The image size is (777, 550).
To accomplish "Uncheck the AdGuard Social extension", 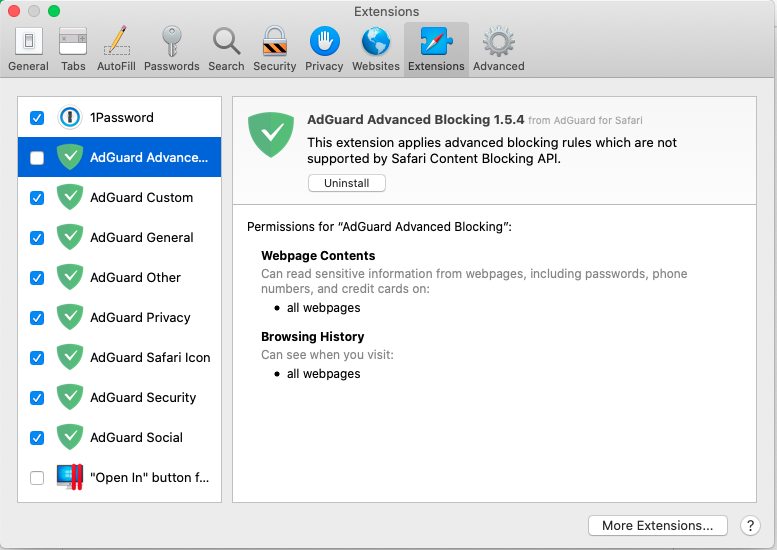I will [37, 438].
